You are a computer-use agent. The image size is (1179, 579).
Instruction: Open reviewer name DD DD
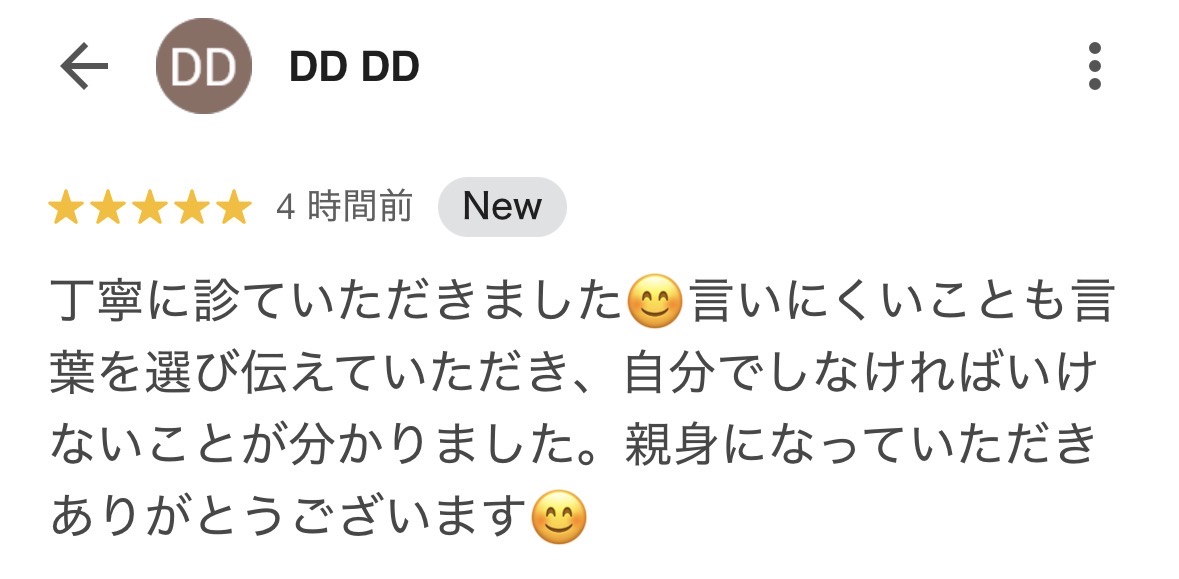(x=354, y=67)
